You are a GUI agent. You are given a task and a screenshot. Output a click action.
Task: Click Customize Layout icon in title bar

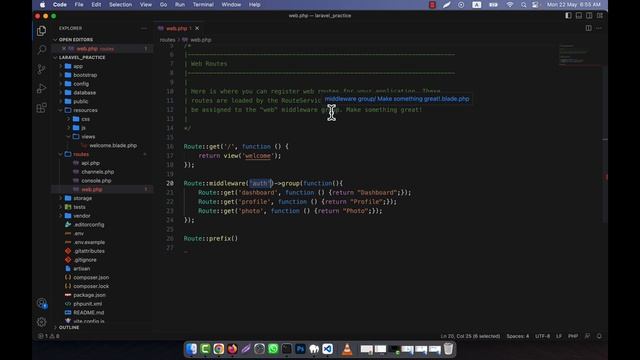point(600,16)
